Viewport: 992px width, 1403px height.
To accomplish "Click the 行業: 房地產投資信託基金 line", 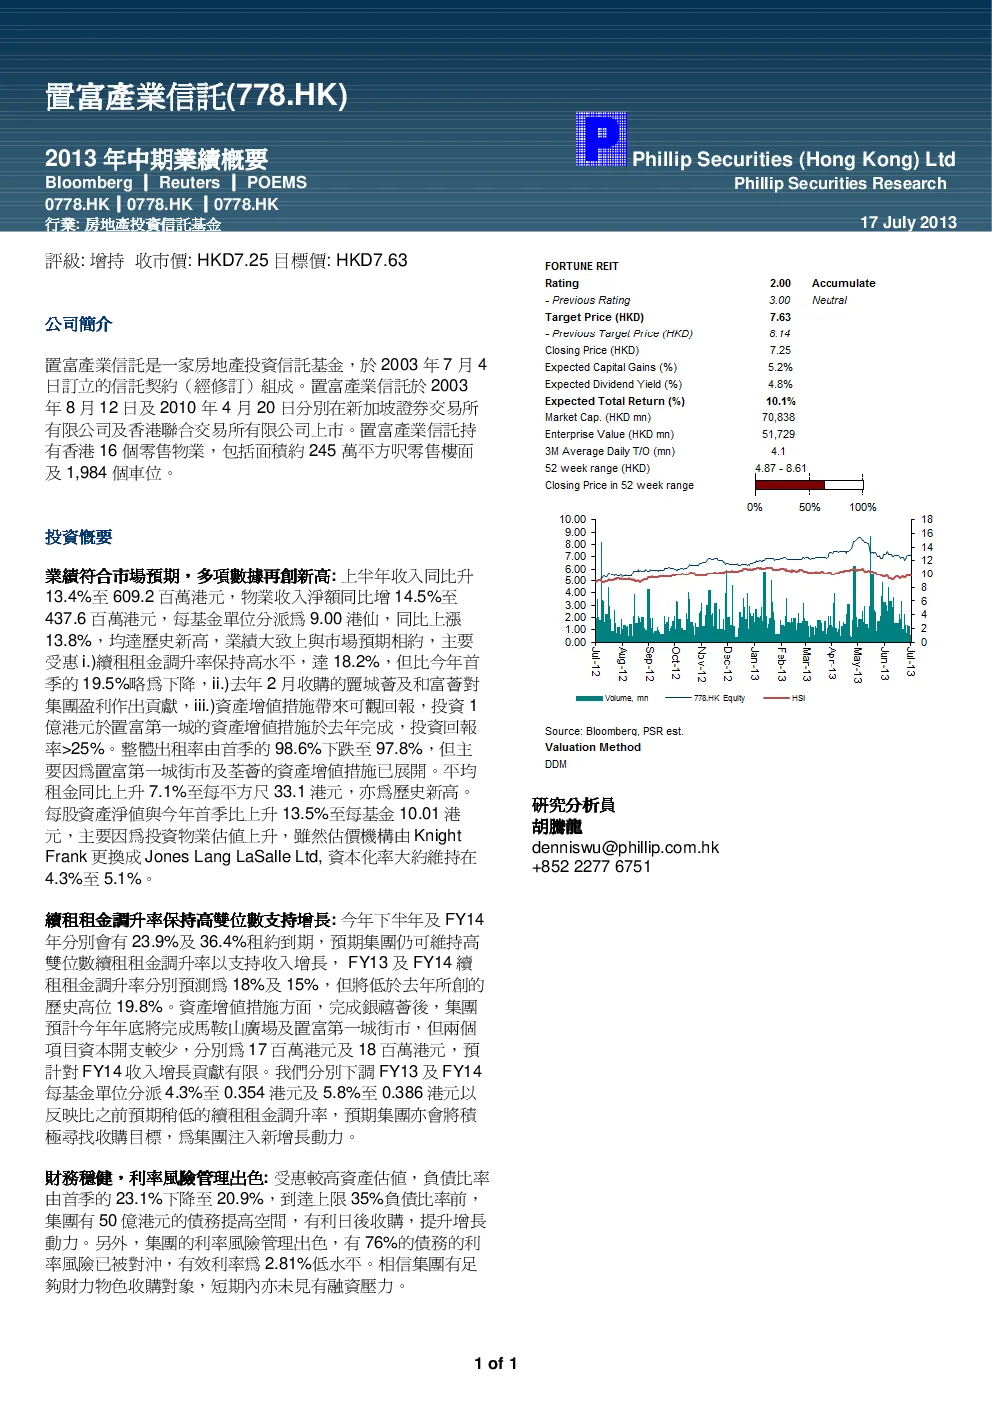I will click(133, 225).
